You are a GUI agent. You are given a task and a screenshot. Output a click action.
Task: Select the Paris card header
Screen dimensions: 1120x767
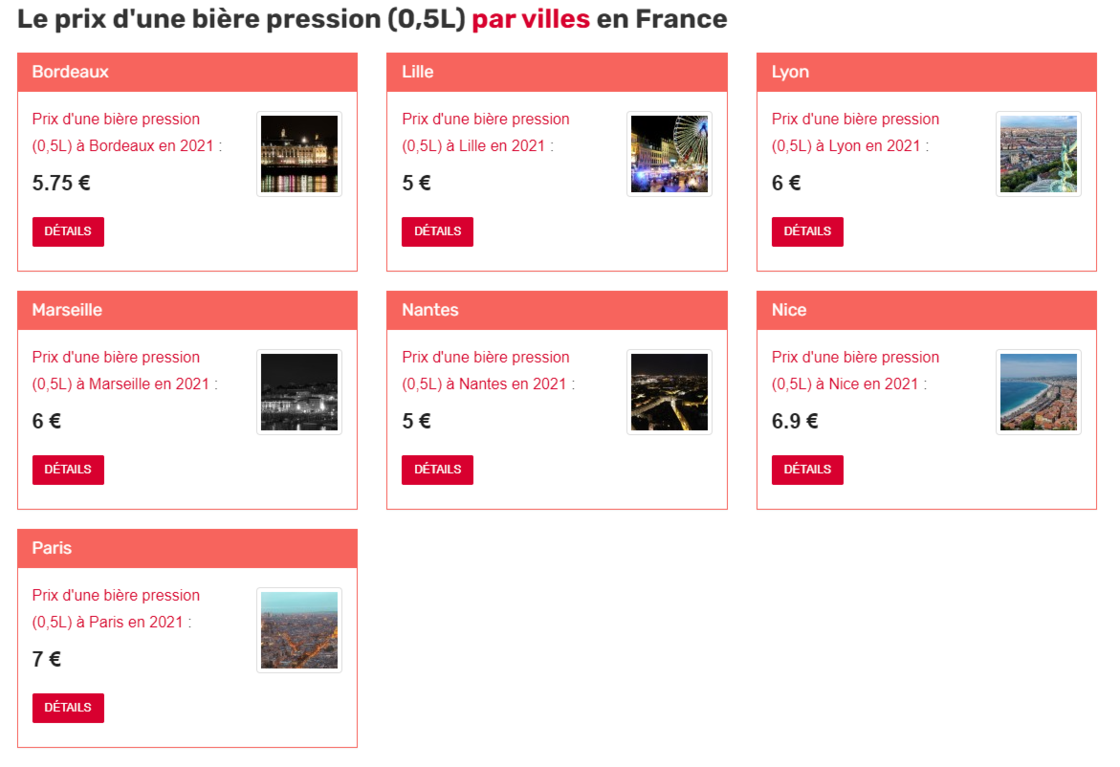pyautogui.click(x=187, y=548)
